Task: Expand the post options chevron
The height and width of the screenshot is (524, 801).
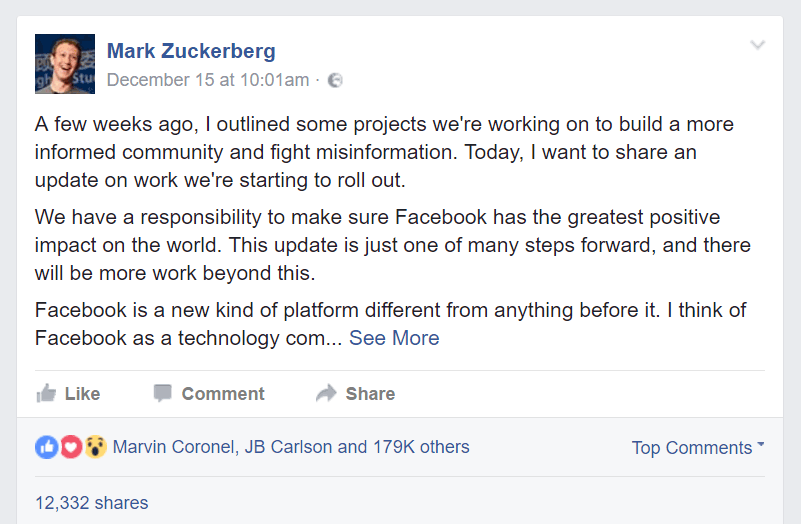Action: tap(757, 45)
